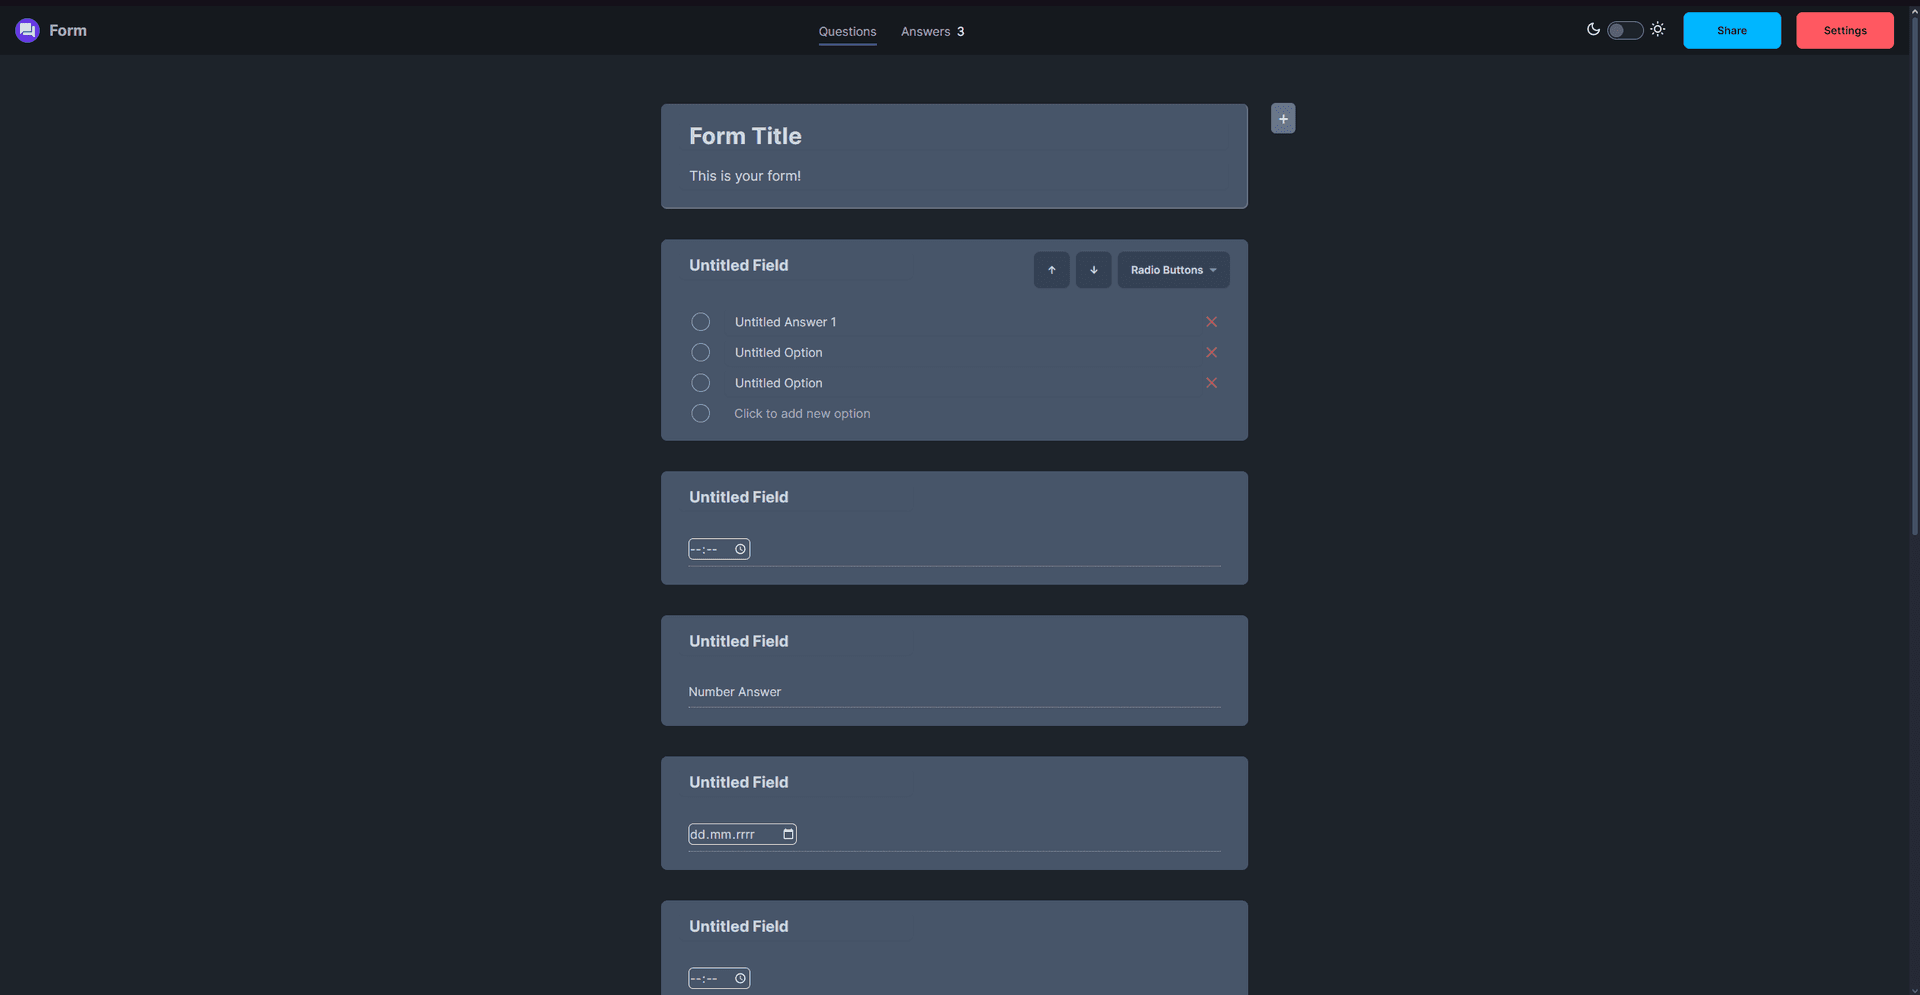Click the Form app logo icon

pyautogui.click(x=26, y=30)
